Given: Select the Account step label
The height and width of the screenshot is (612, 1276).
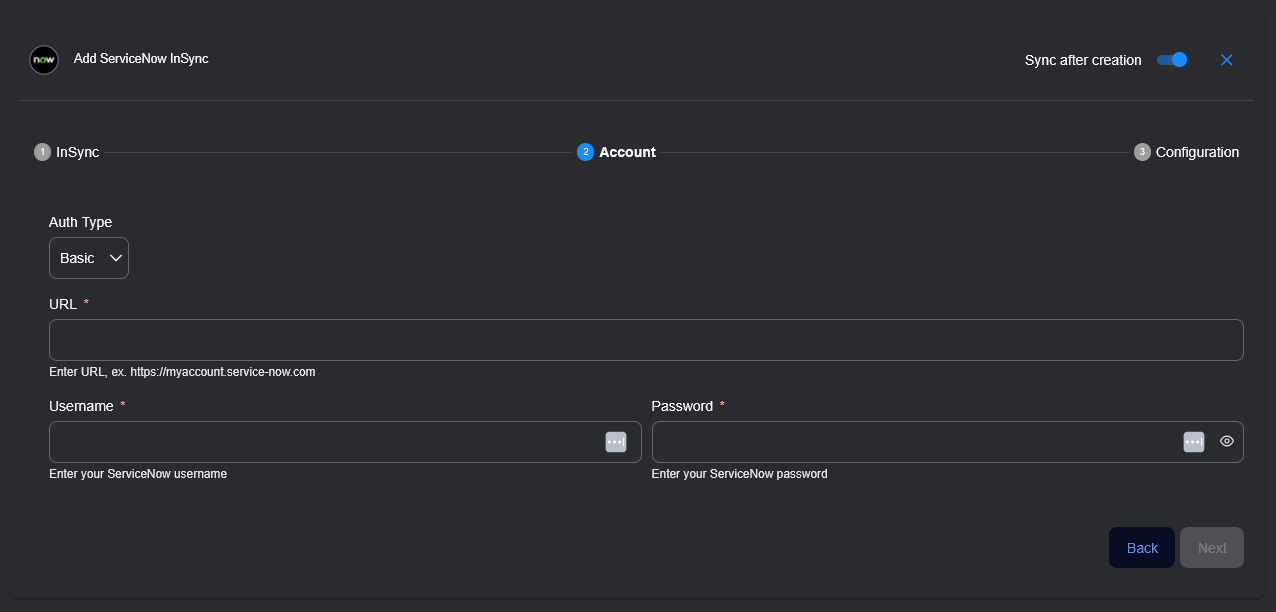Looking at the screenshot, I should tap(627, 152).
